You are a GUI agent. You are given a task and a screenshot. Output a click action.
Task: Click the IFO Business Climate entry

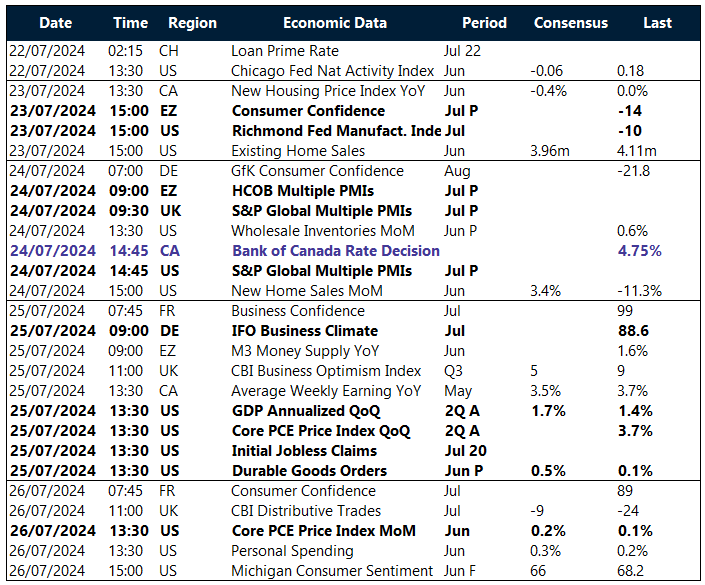point(304,330)
